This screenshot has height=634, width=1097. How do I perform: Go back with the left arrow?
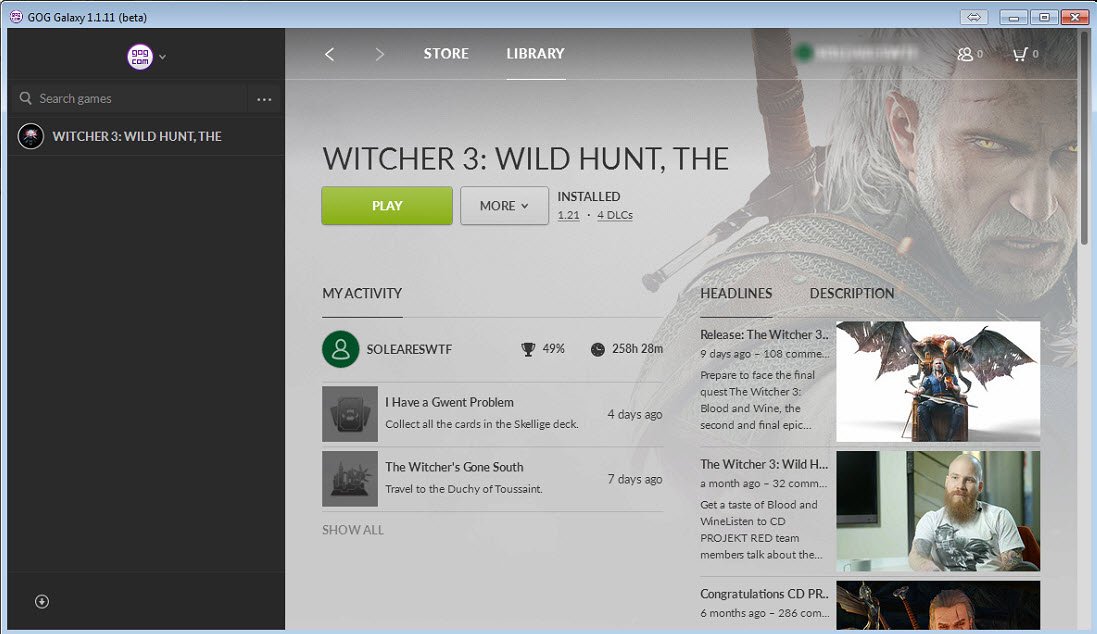point(330,54)
